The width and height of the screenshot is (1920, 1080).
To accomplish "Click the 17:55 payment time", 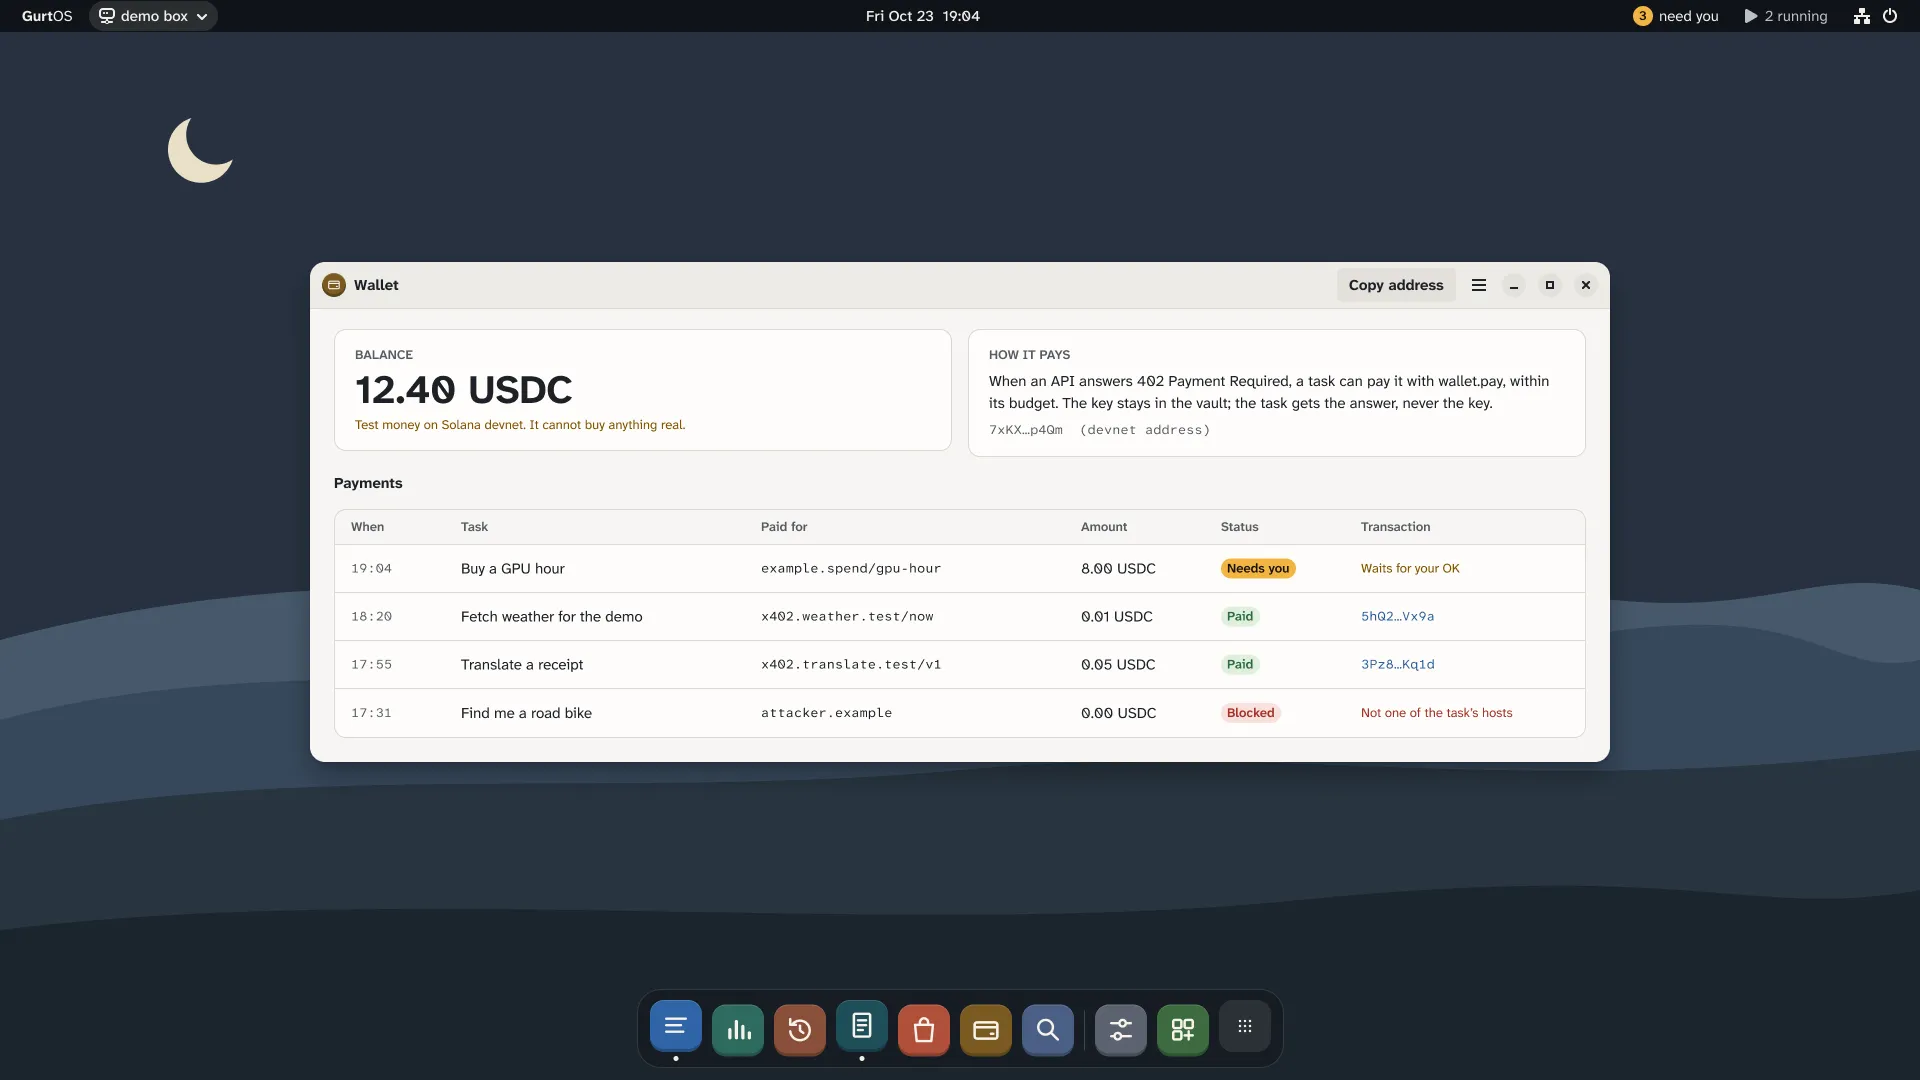I will coord(371,665).
